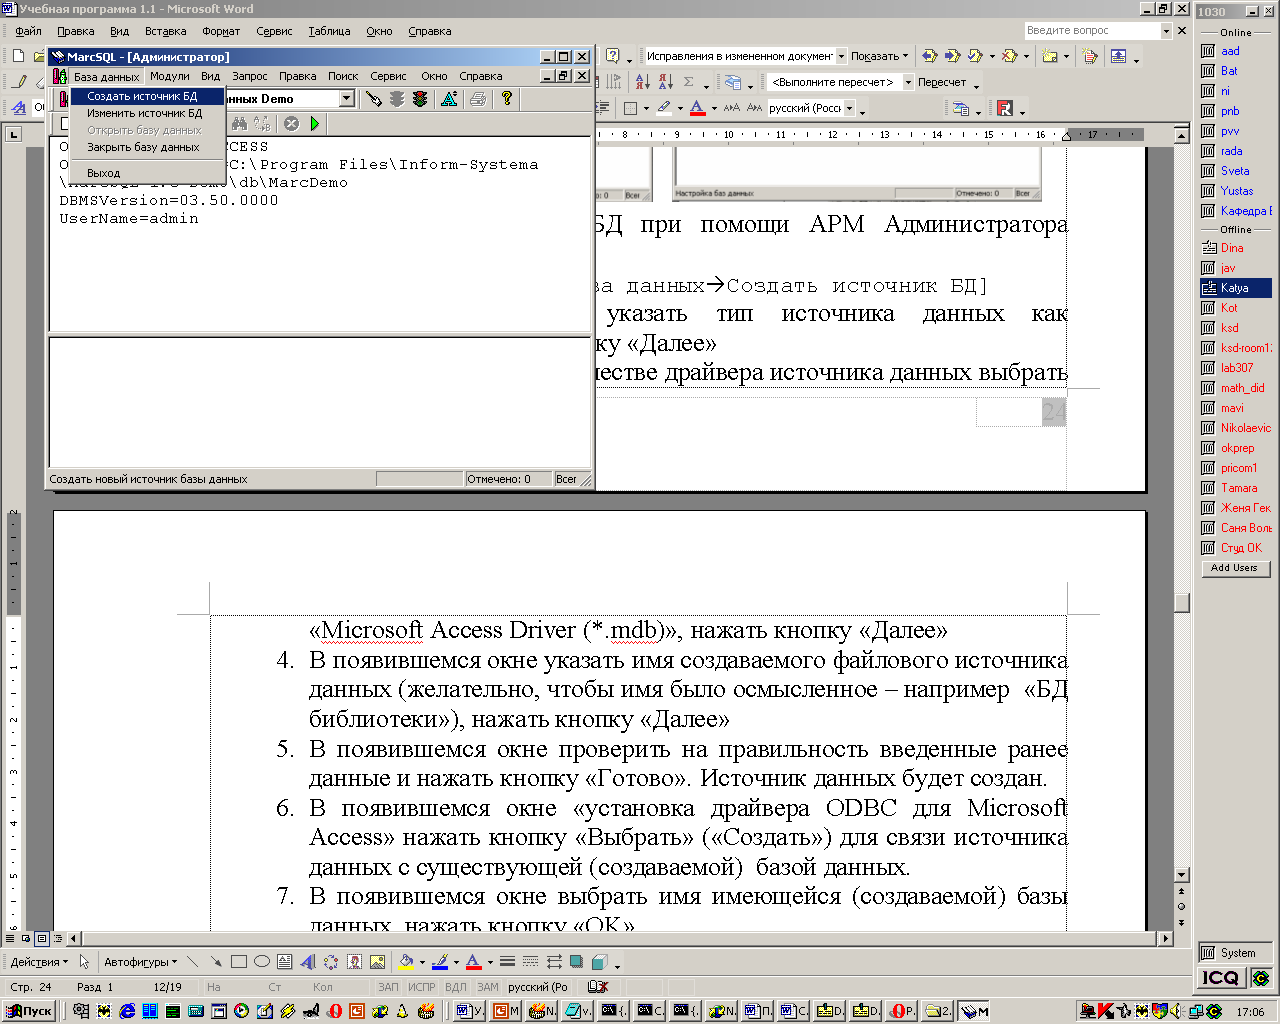
Task: Click the Previous change arrow icon in Reviewing toolbar
Action: click(930, 56)
